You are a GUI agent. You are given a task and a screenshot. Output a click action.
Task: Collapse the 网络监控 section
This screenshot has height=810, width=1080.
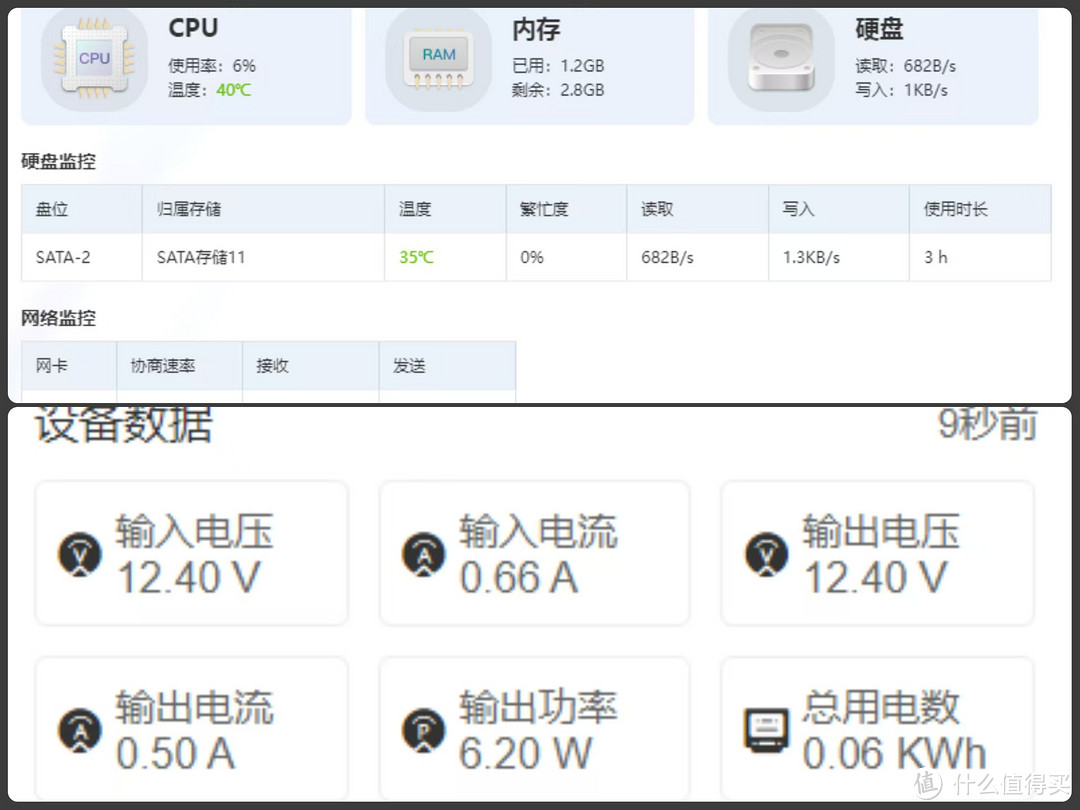[x=58, y=318]
